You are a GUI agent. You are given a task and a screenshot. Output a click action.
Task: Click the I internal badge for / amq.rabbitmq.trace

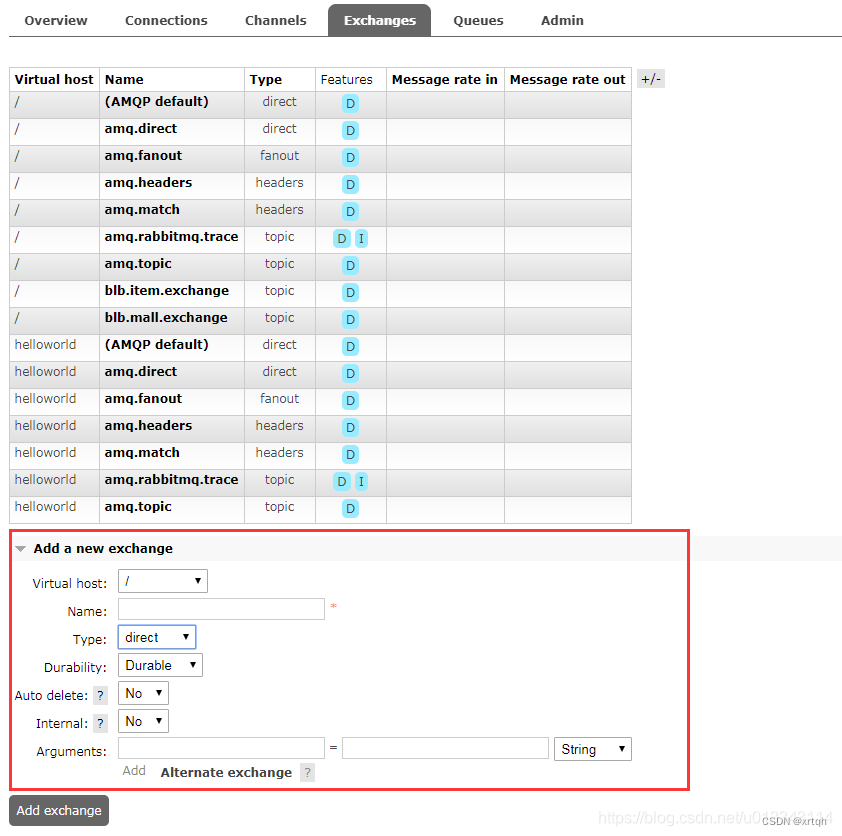click(x=361, y=238)
